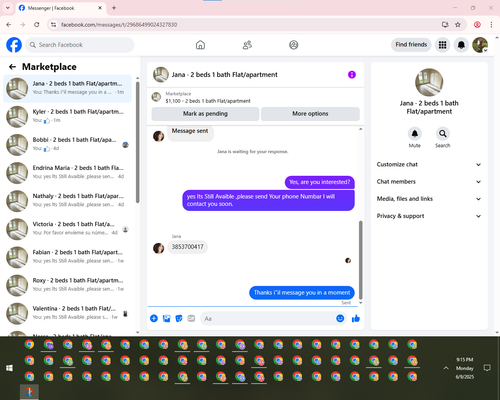Open Roxy conversation in list
Viewport: 500px width, 400px height.
click(x=67, y=285)
